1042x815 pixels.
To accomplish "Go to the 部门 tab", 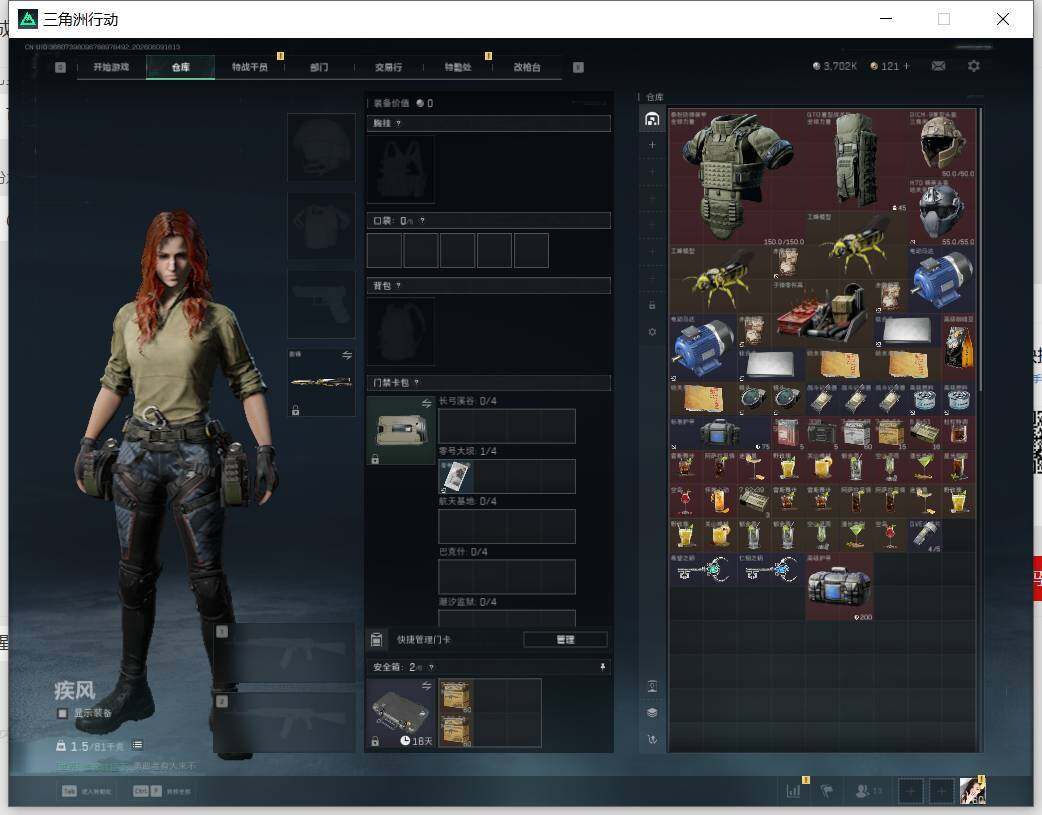I will (x=319, y=67).
